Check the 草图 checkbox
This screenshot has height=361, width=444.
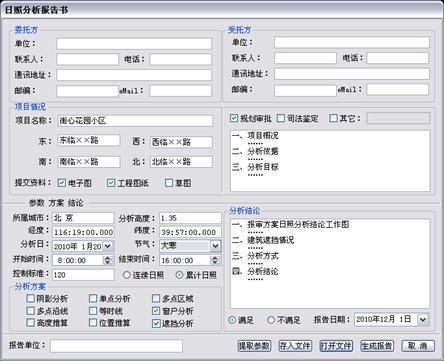pyautogui.click(x=169, y=182)
